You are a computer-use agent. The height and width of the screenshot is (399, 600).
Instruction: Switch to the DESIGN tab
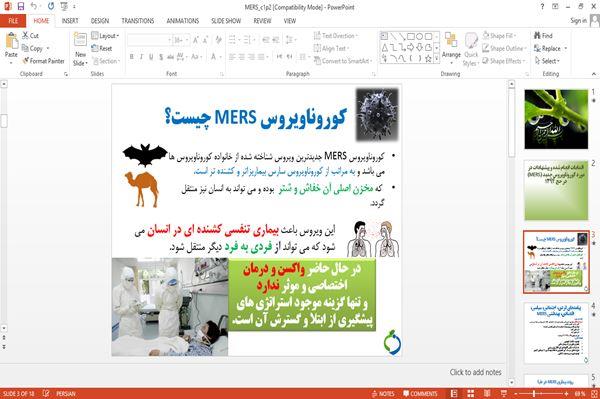[x=100, y=21]
